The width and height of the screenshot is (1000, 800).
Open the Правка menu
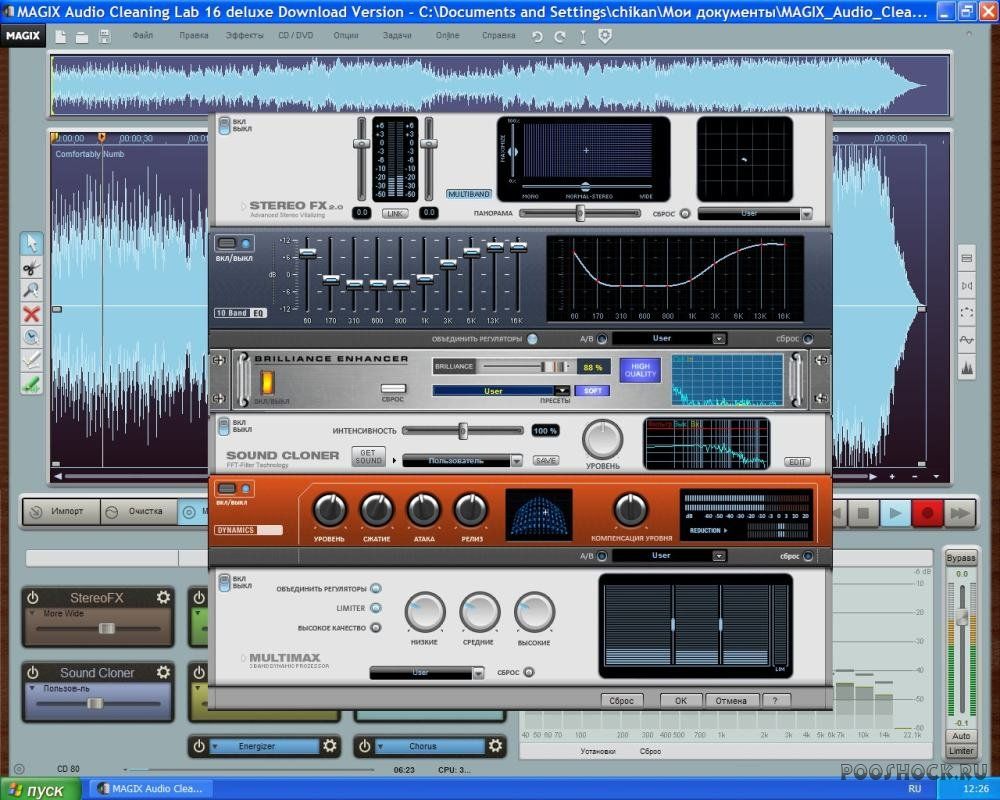(194, 36)
